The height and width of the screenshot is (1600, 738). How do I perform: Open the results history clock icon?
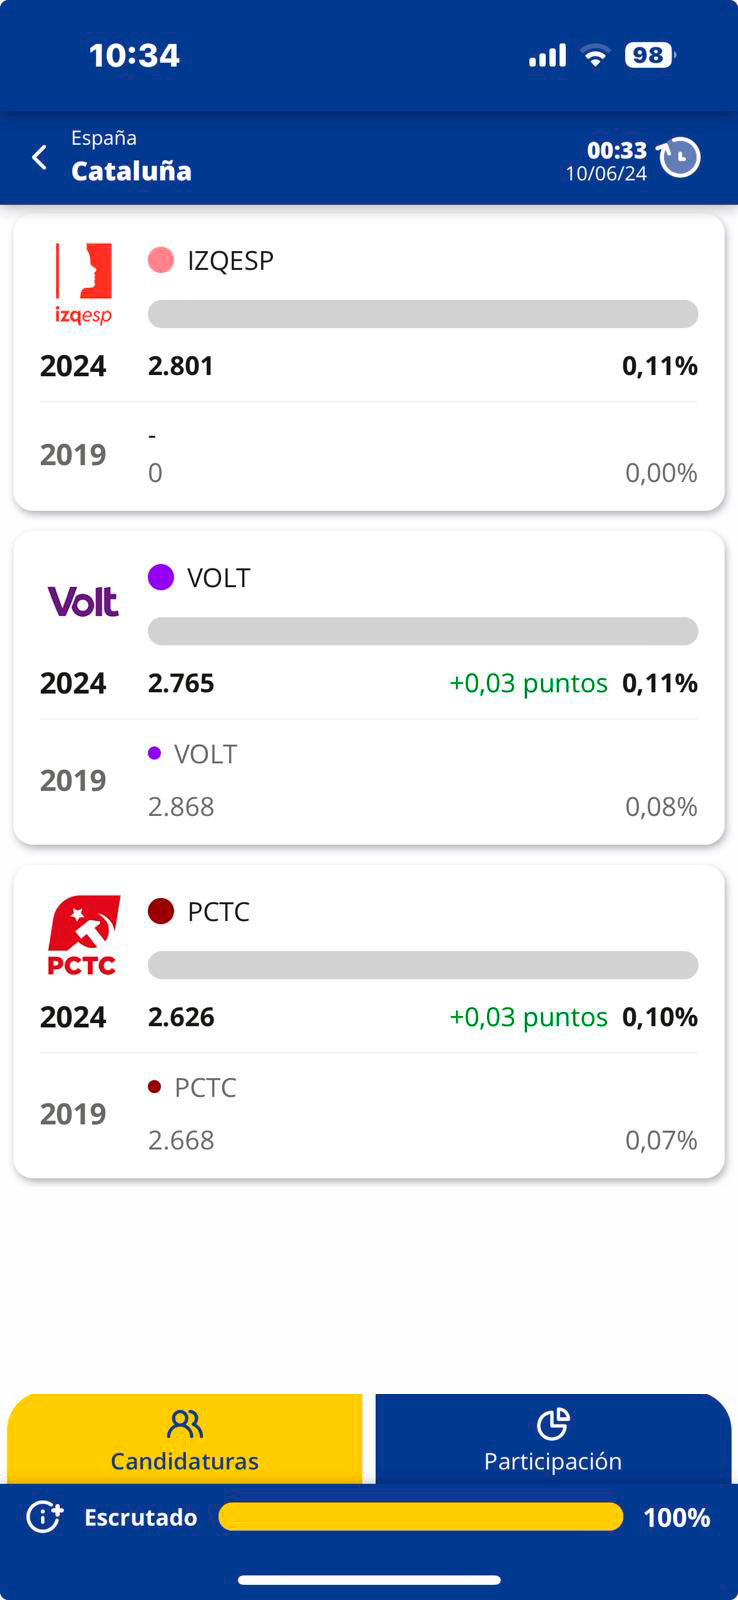tap(680, 158)
